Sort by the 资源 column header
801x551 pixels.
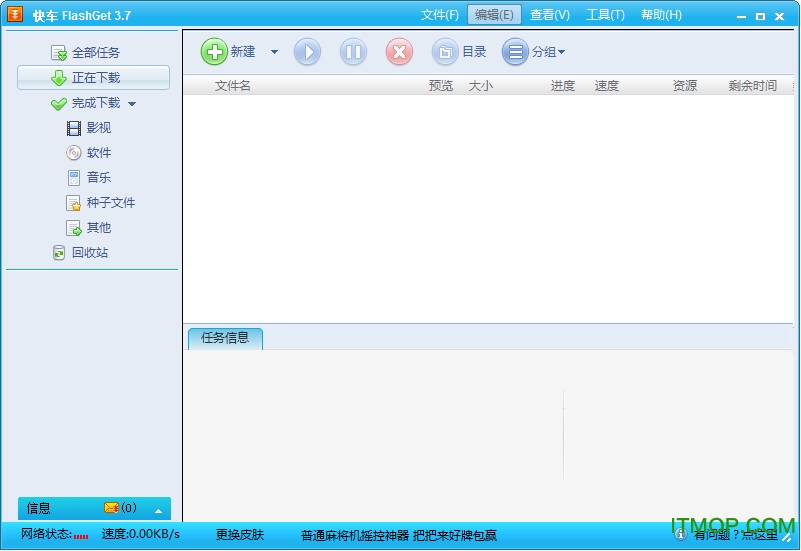pos(685,86)
